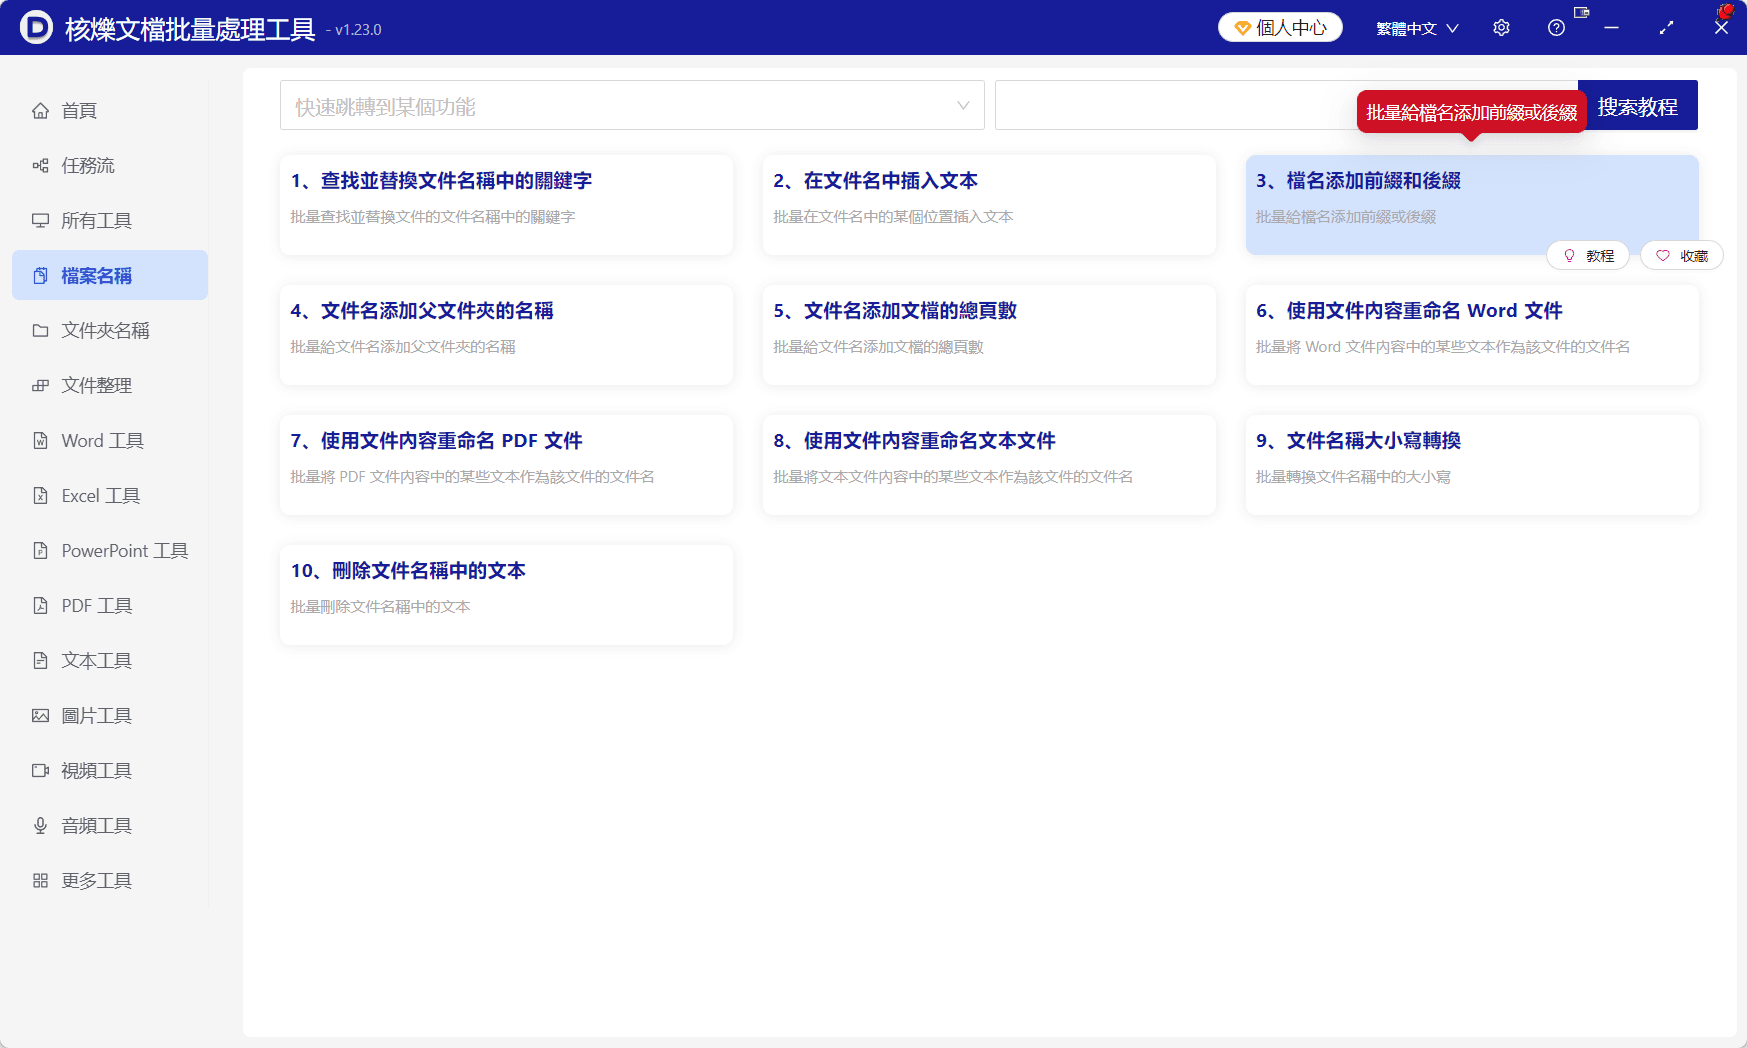Open 使用文件內容重命名 Word 文件 card
The image size is (1747, 1048).
click(1472, 335)
